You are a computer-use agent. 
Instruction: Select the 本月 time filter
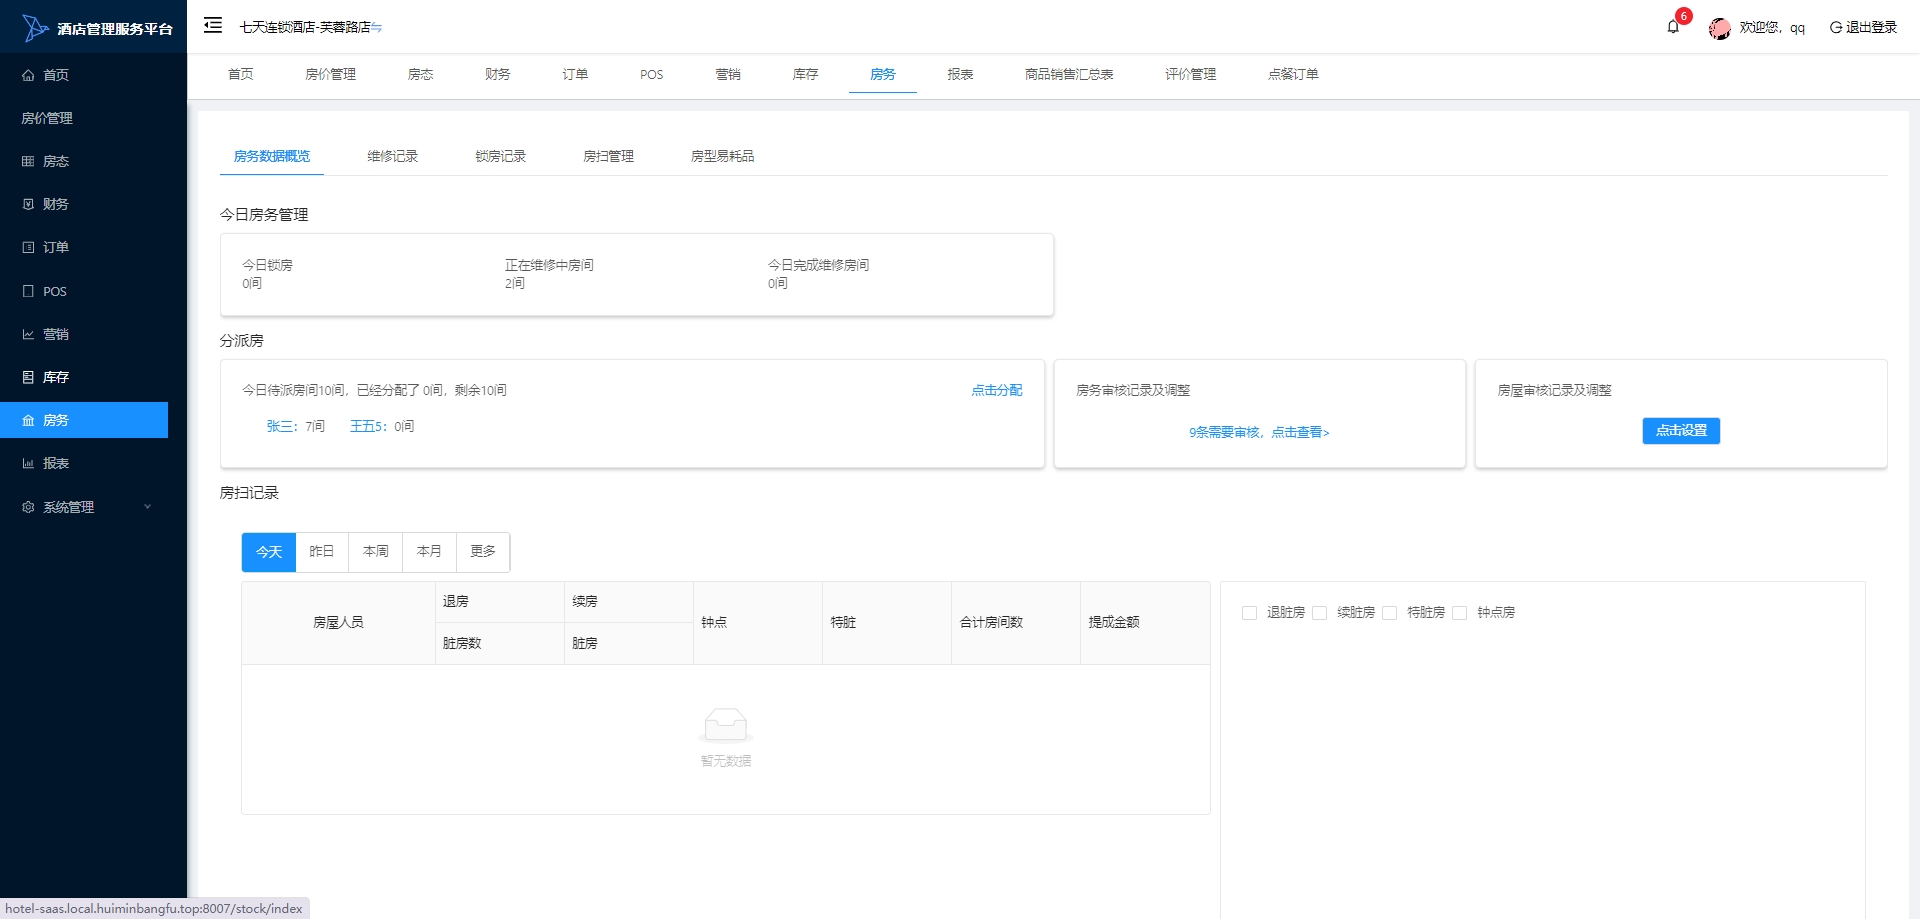coord(429,552)
